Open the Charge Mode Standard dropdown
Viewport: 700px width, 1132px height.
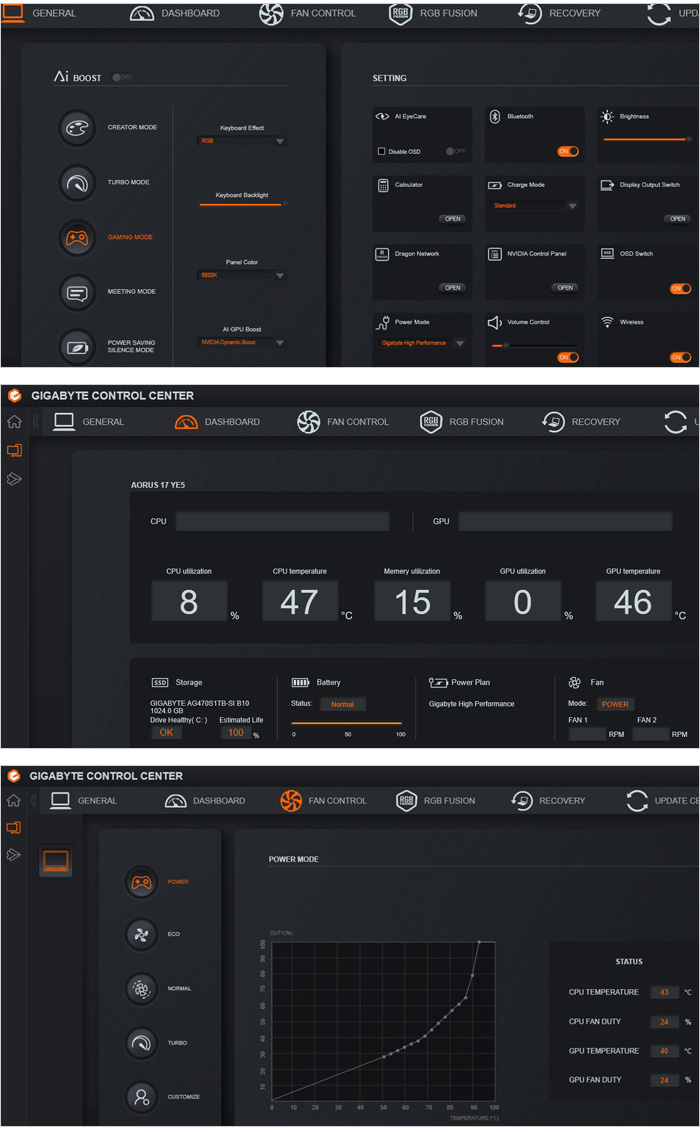535,206
